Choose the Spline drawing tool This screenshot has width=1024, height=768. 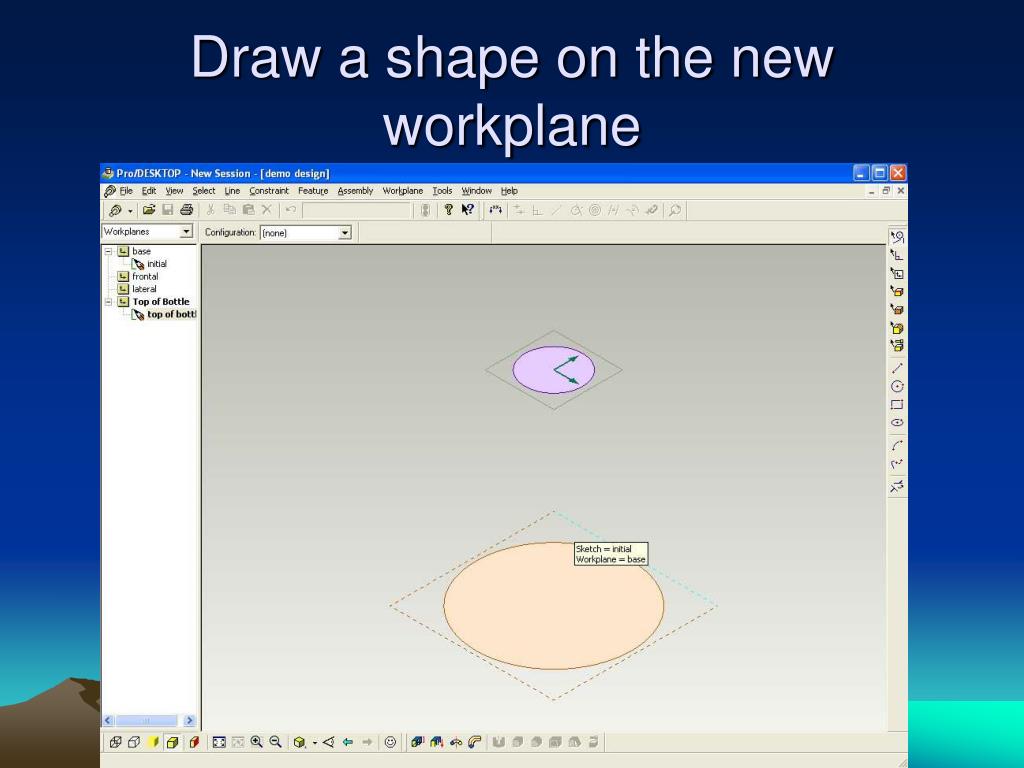[897, 464]
